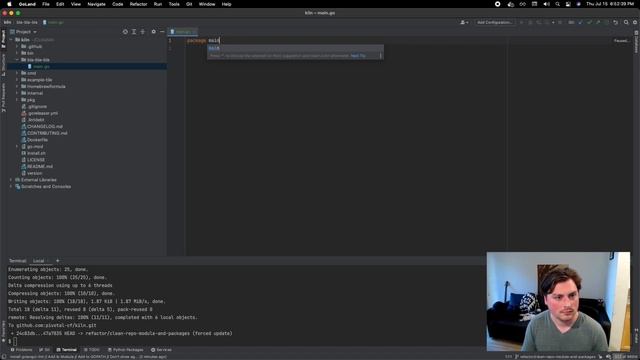Viewport: 640px width, 360px height.
Task: Expand the pkg folder
Action: tap(17, 100)
